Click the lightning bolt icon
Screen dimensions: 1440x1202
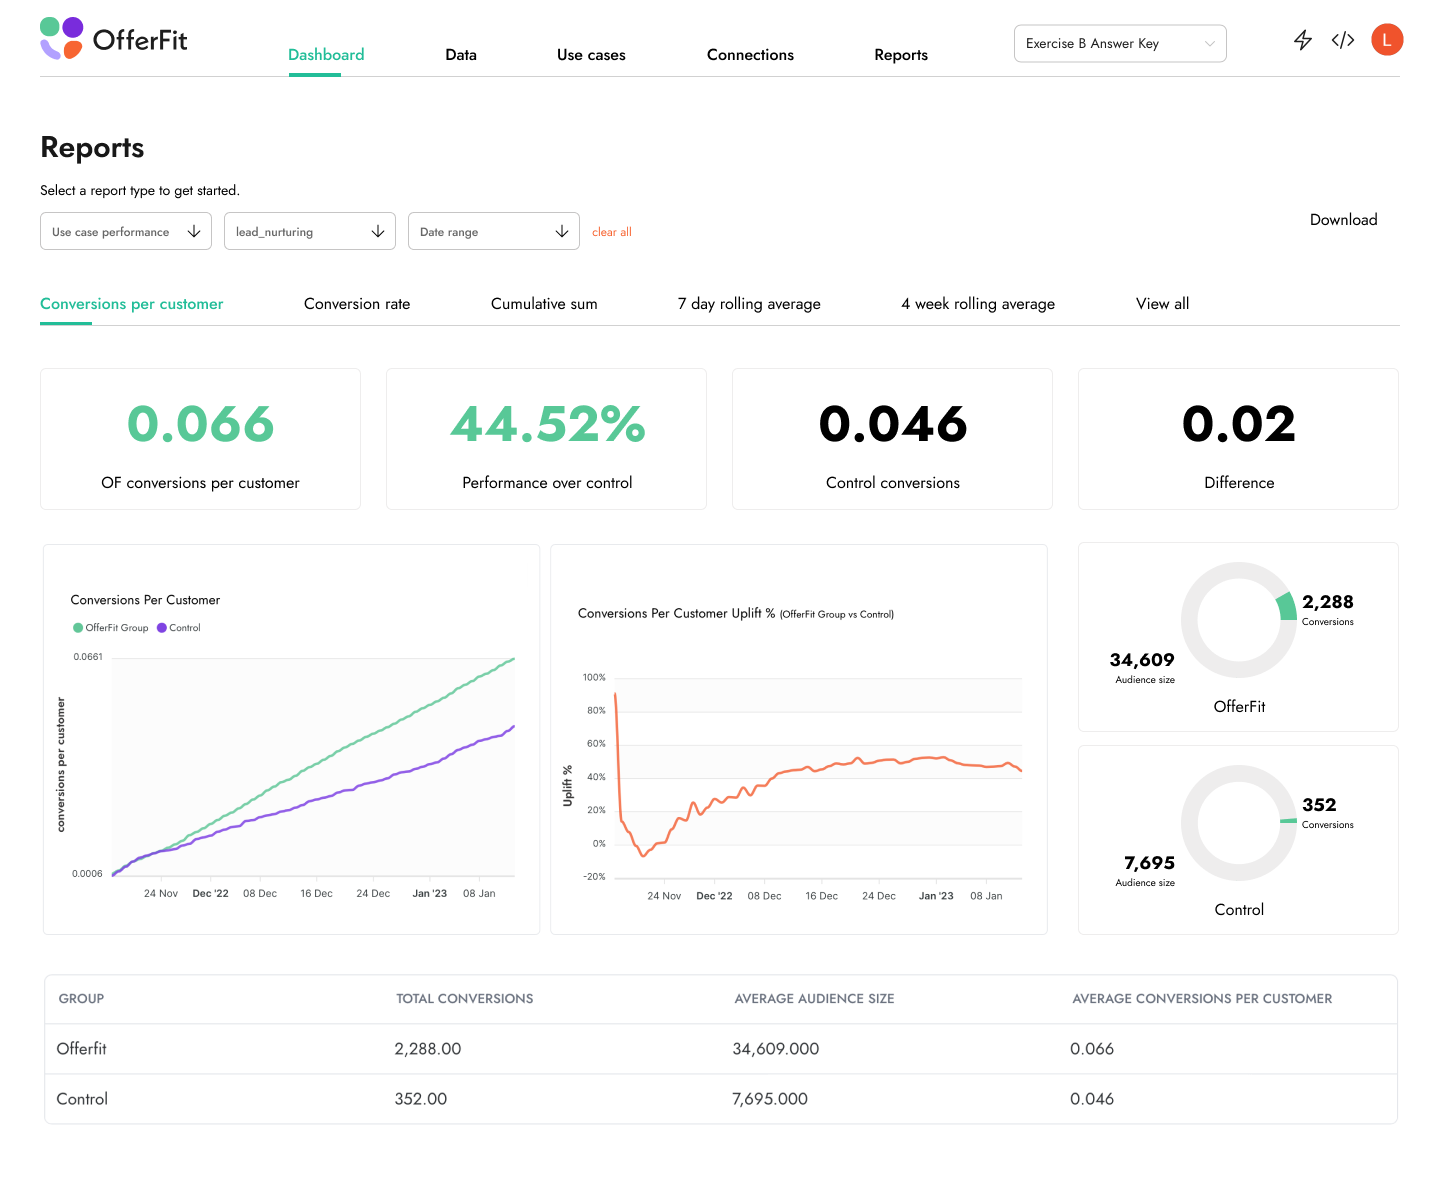[x=1302, y=40]
